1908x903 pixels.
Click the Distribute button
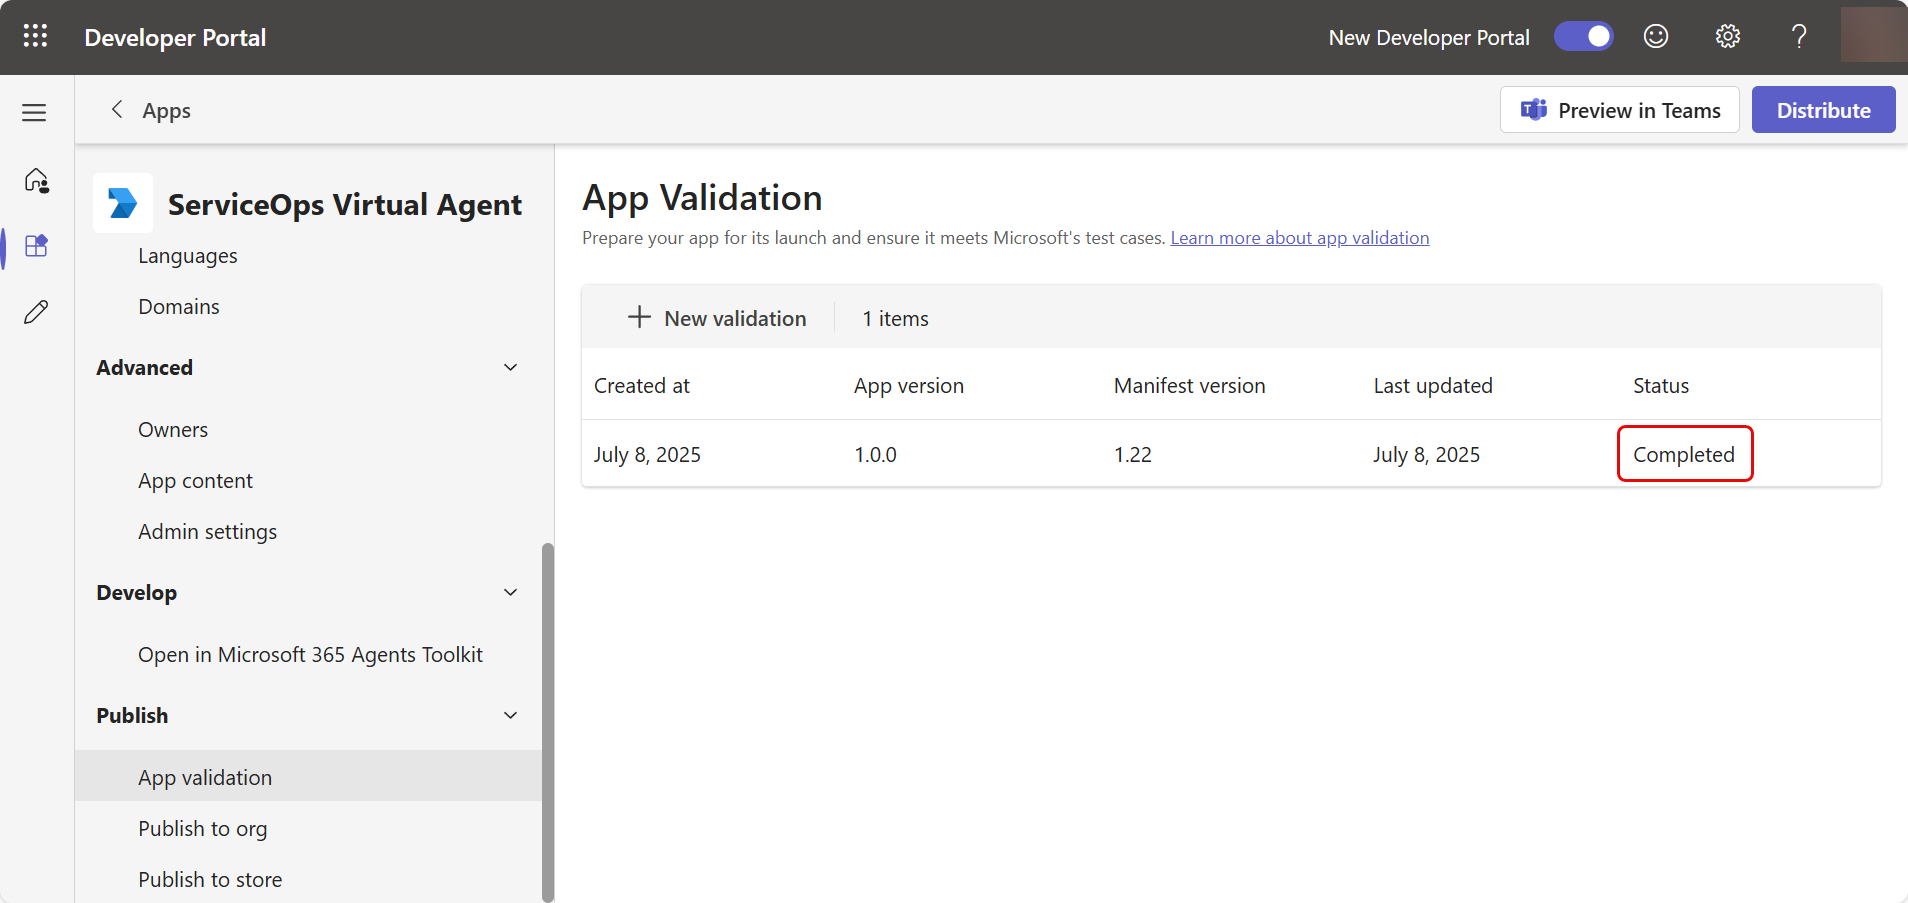click(1822, 110)
